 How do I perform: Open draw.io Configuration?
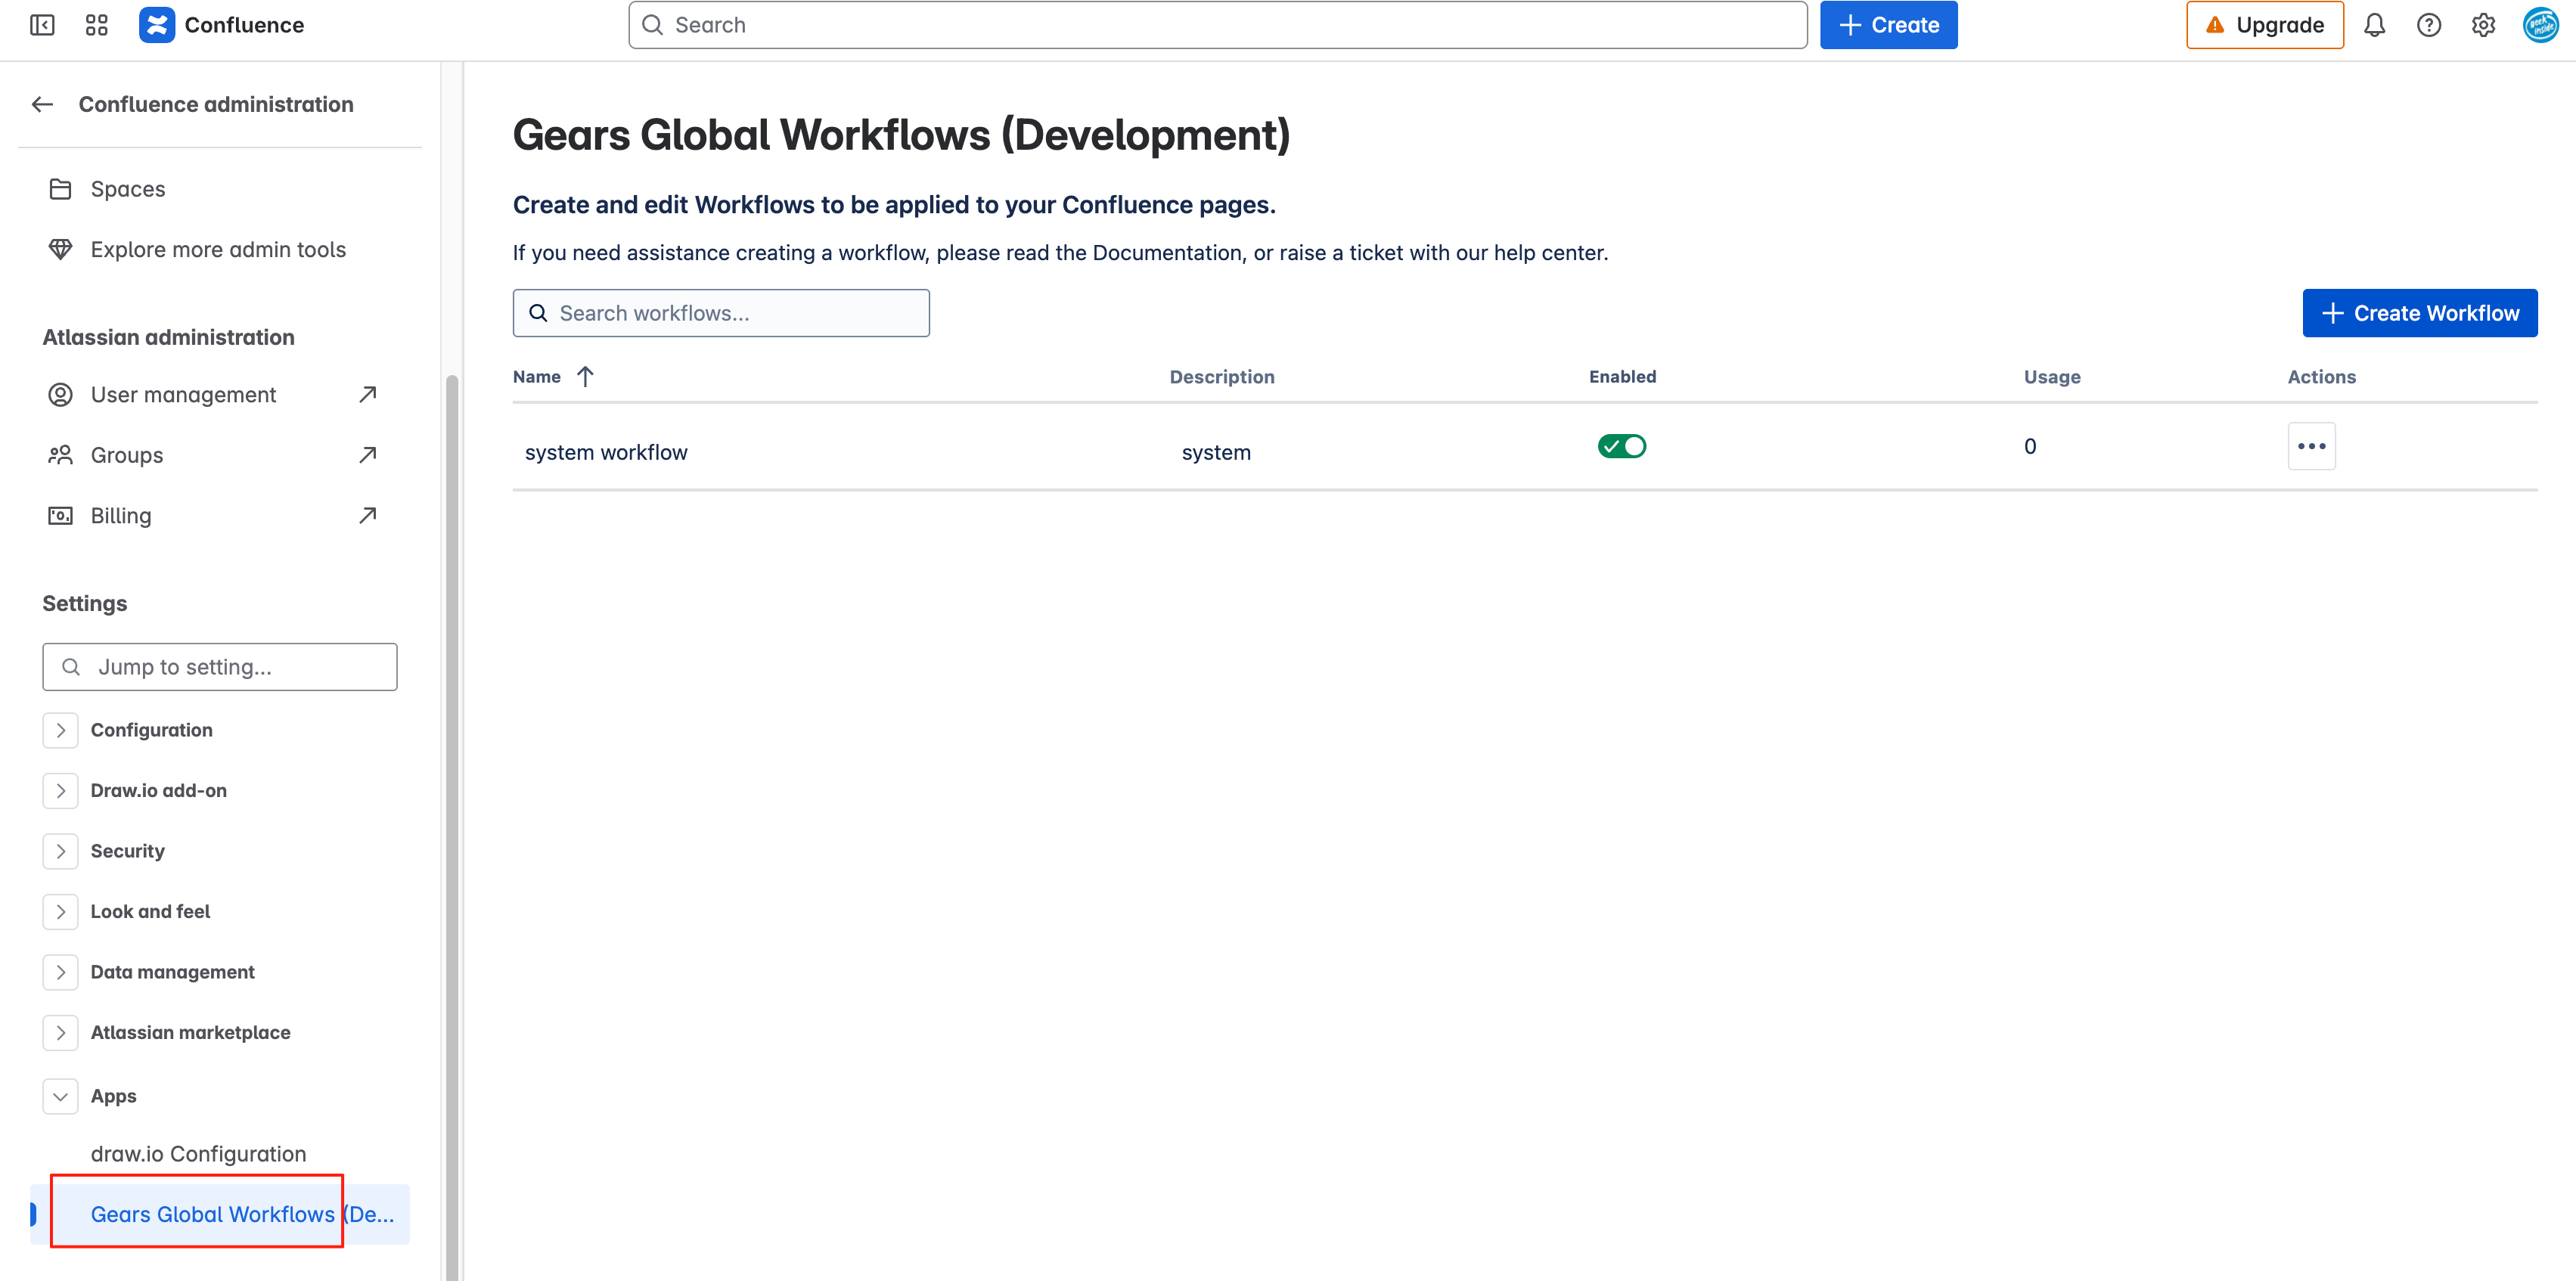click(220, 1154)
